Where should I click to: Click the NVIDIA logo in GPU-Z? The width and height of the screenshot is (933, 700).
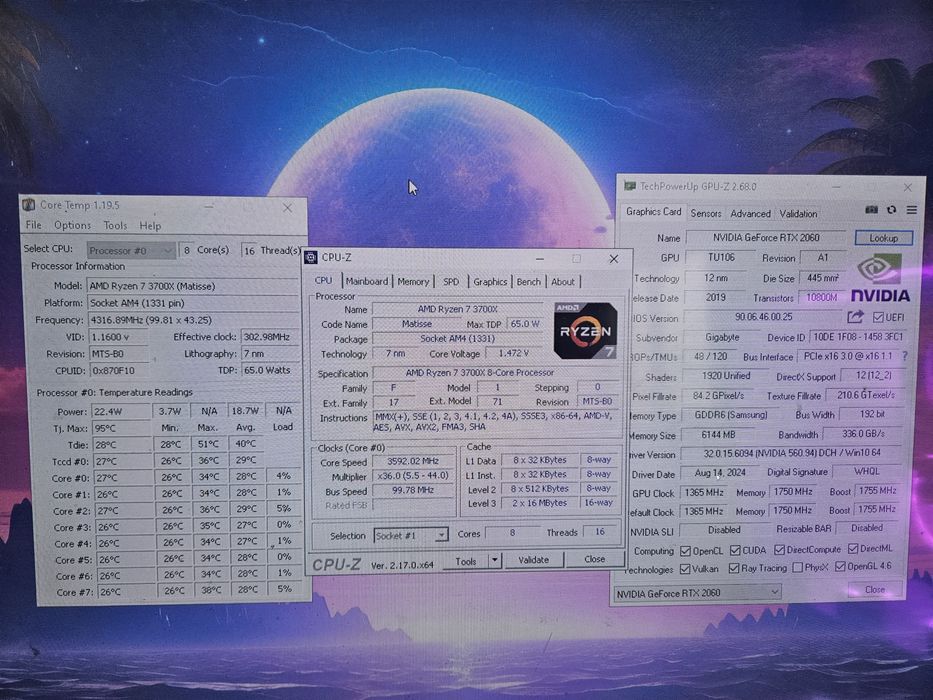(x=879, y=279)
